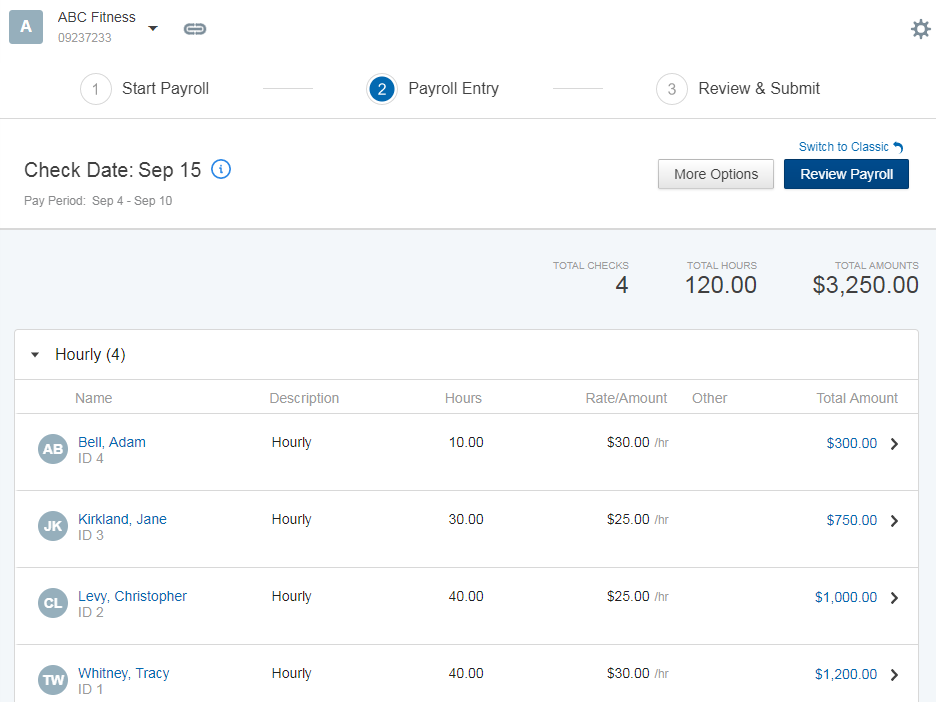Open Christopher Levy's row chevron arrow
Viewport: 936px width, 702px height.
coord(894,598)
